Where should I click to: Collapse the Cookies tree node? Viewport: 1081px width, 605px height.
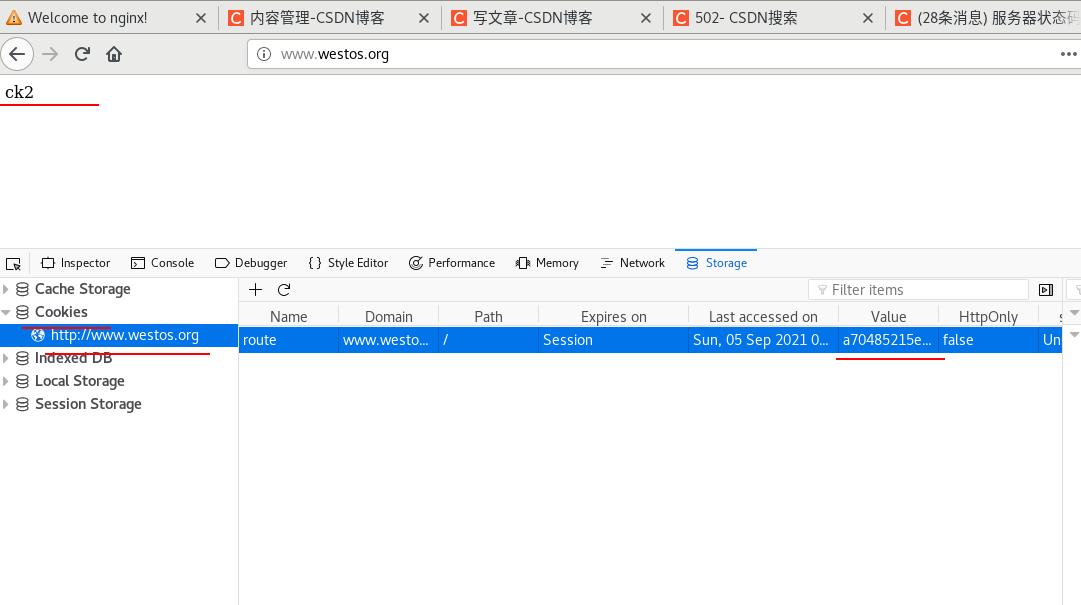tap(6, 312)
